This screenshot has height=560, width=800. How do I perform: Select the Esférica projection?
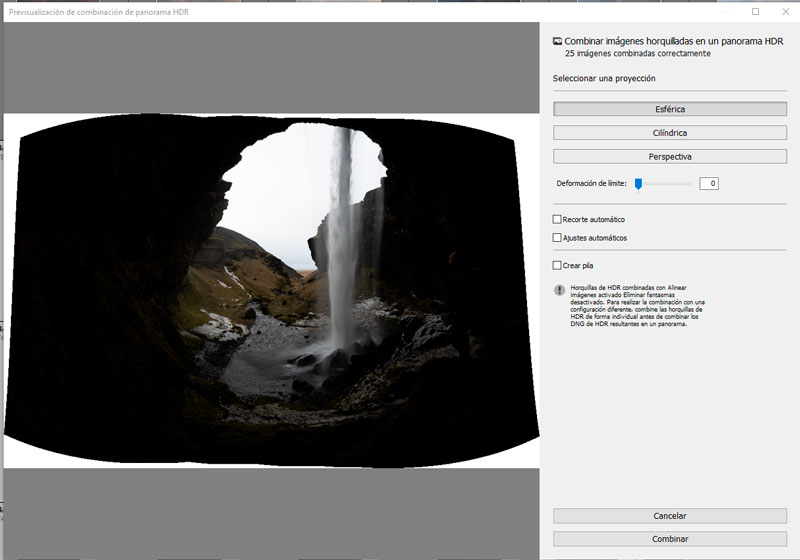click(x=669, y=109)
